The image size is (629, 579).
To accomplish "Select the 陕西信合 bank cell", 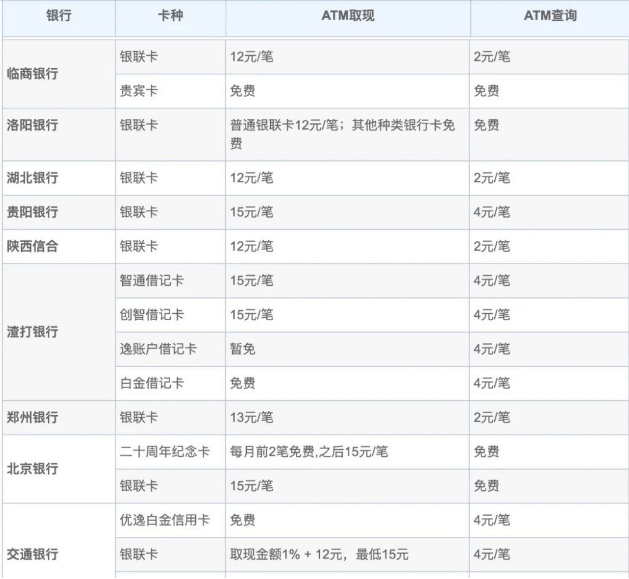I will [59, 246].
